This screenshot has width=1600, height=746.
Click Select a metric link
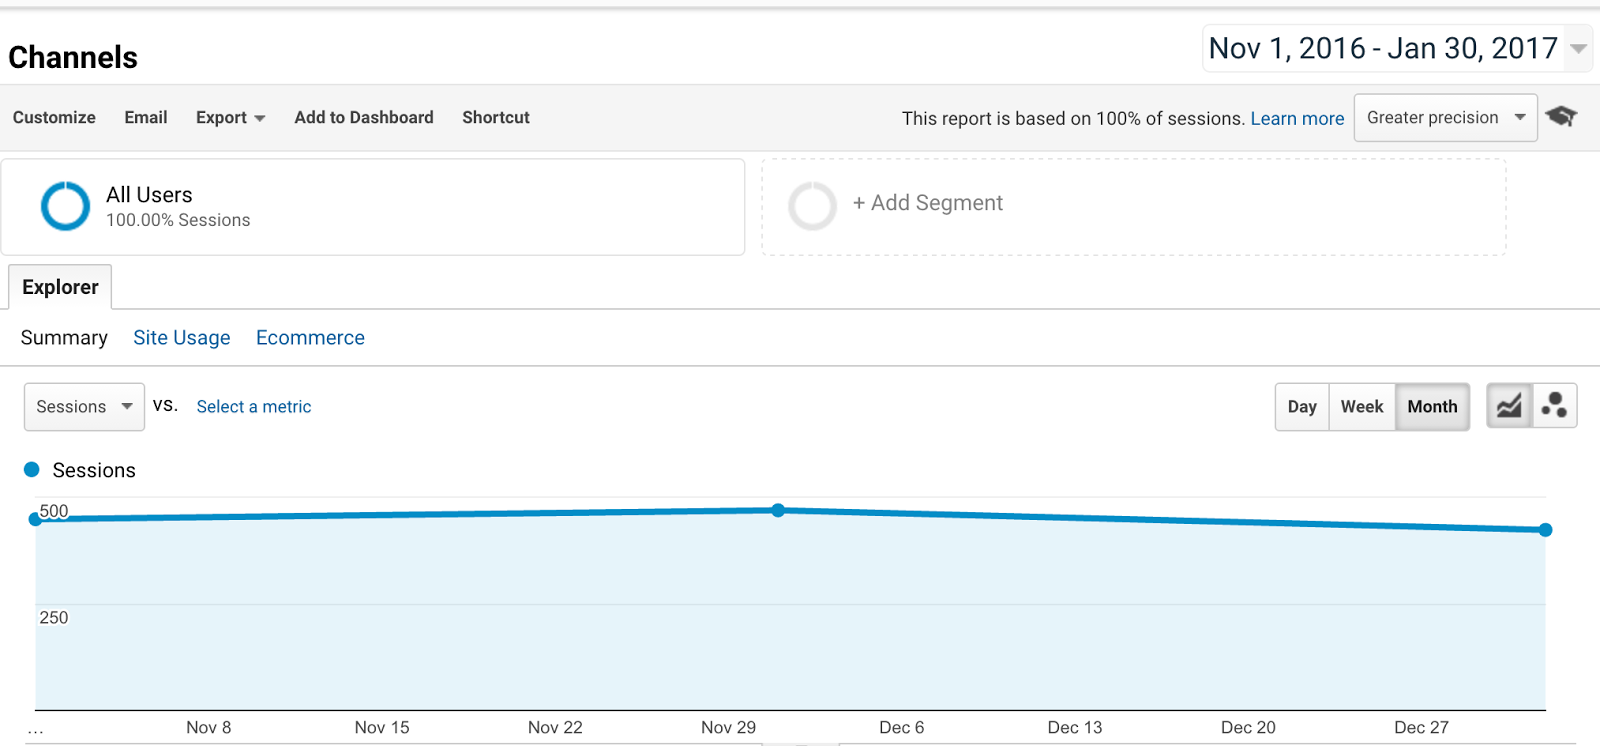[253, 407]
